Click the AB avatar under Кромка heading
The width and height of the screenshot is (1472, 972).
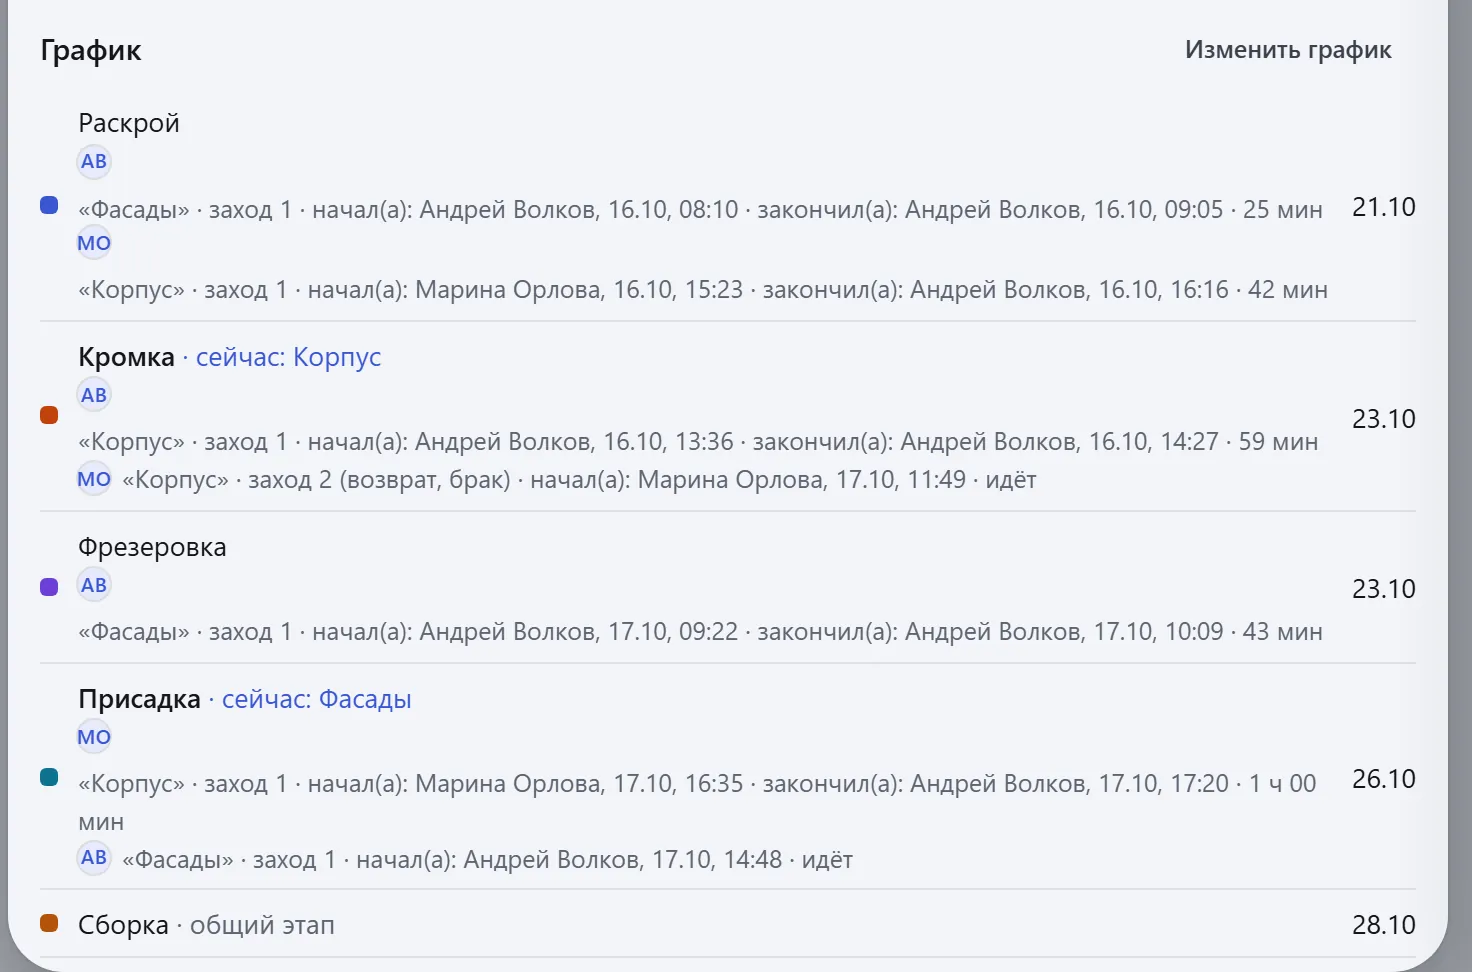94,395
